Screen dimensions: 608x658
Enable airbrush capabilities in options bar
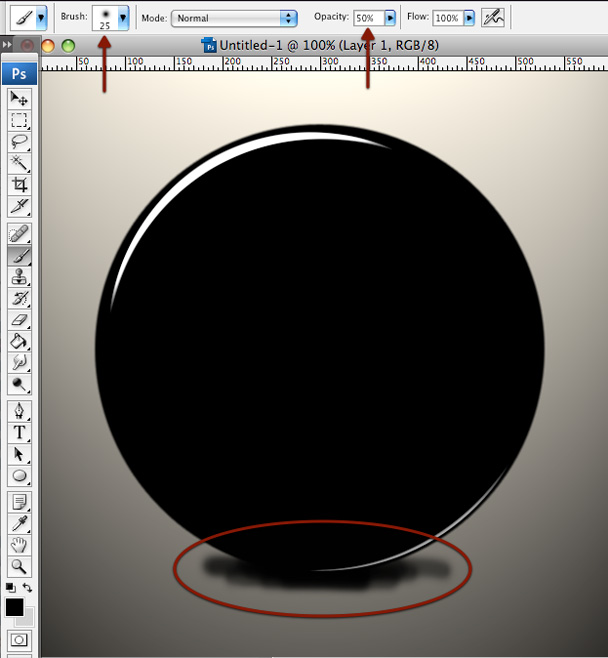(x=493, y=18)
